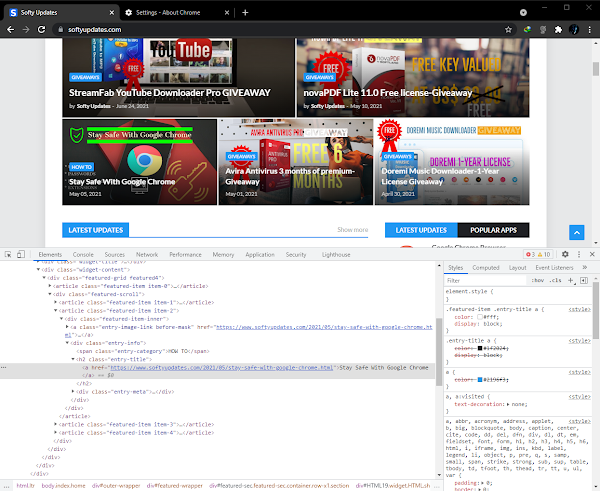
Task: Expand the div entry-meta node
Action: point(73,391)
